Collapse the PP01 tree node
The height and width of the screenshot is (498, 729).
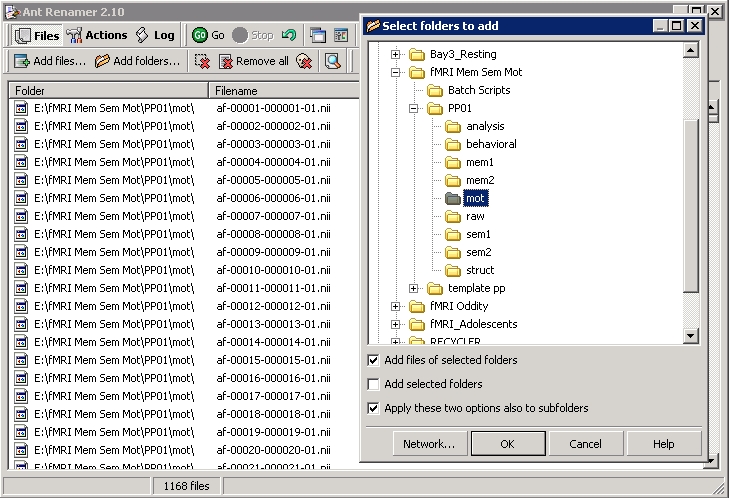pyautogui.click(x=413, y=109)
